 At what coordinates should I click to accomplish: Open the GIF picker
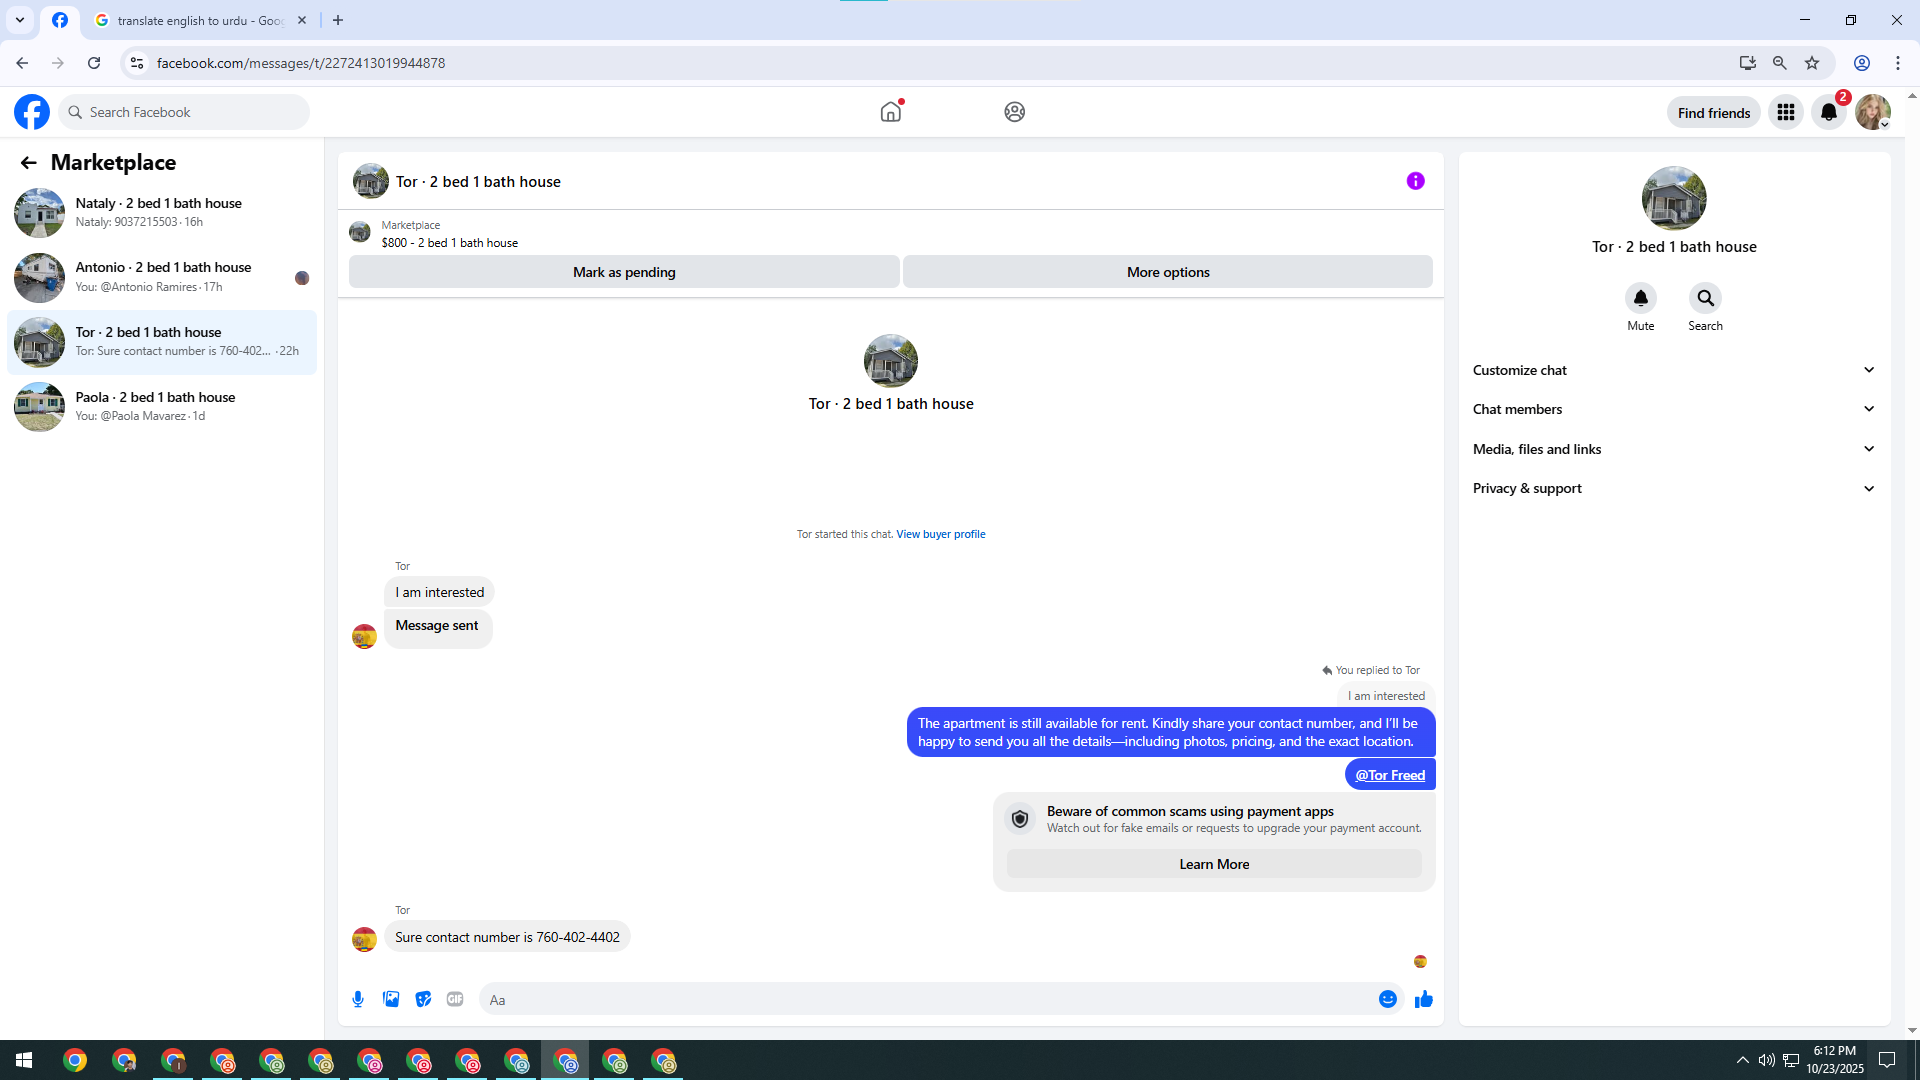tap(455, 999)
